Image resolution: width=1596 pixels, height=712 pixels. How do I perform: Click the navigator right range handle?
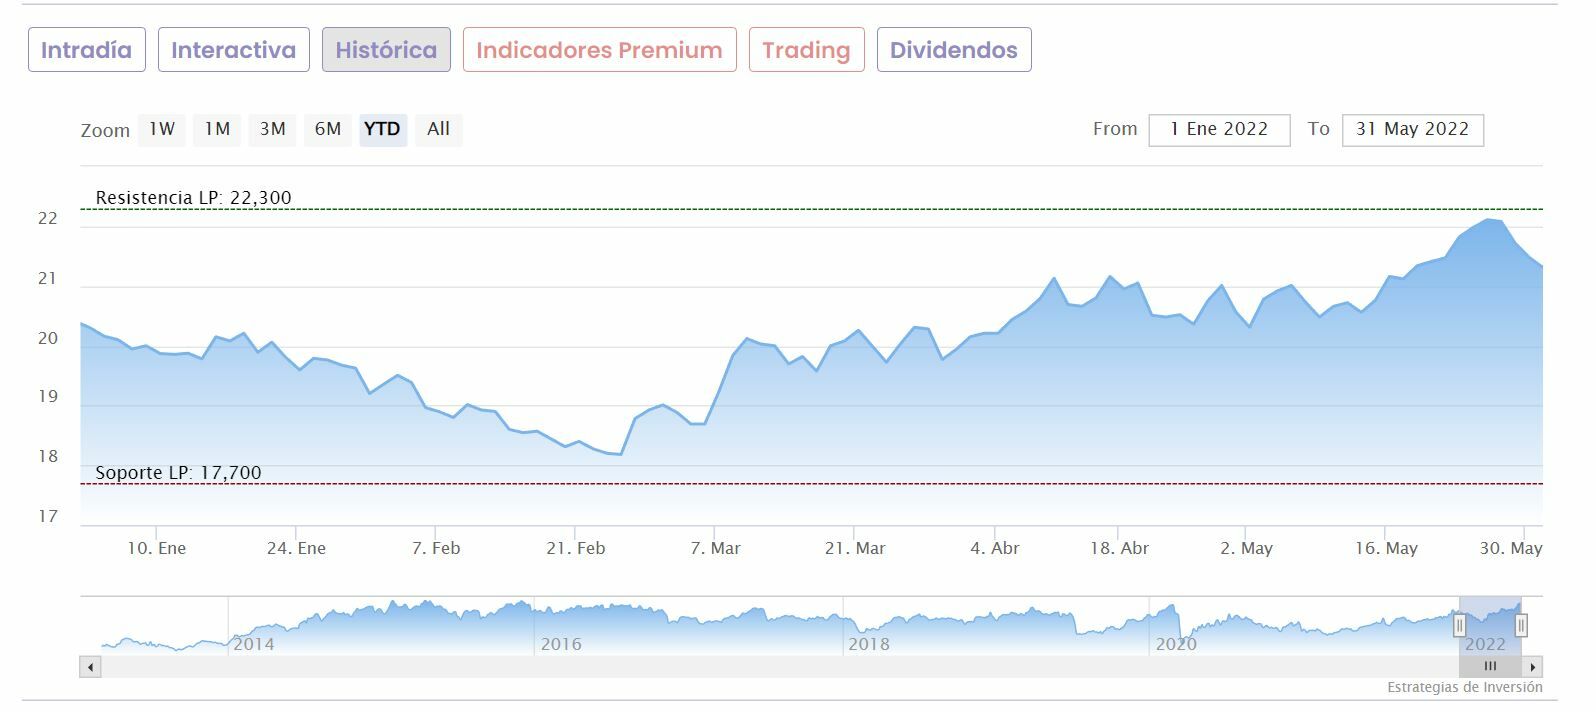(x=1521, y=626)
